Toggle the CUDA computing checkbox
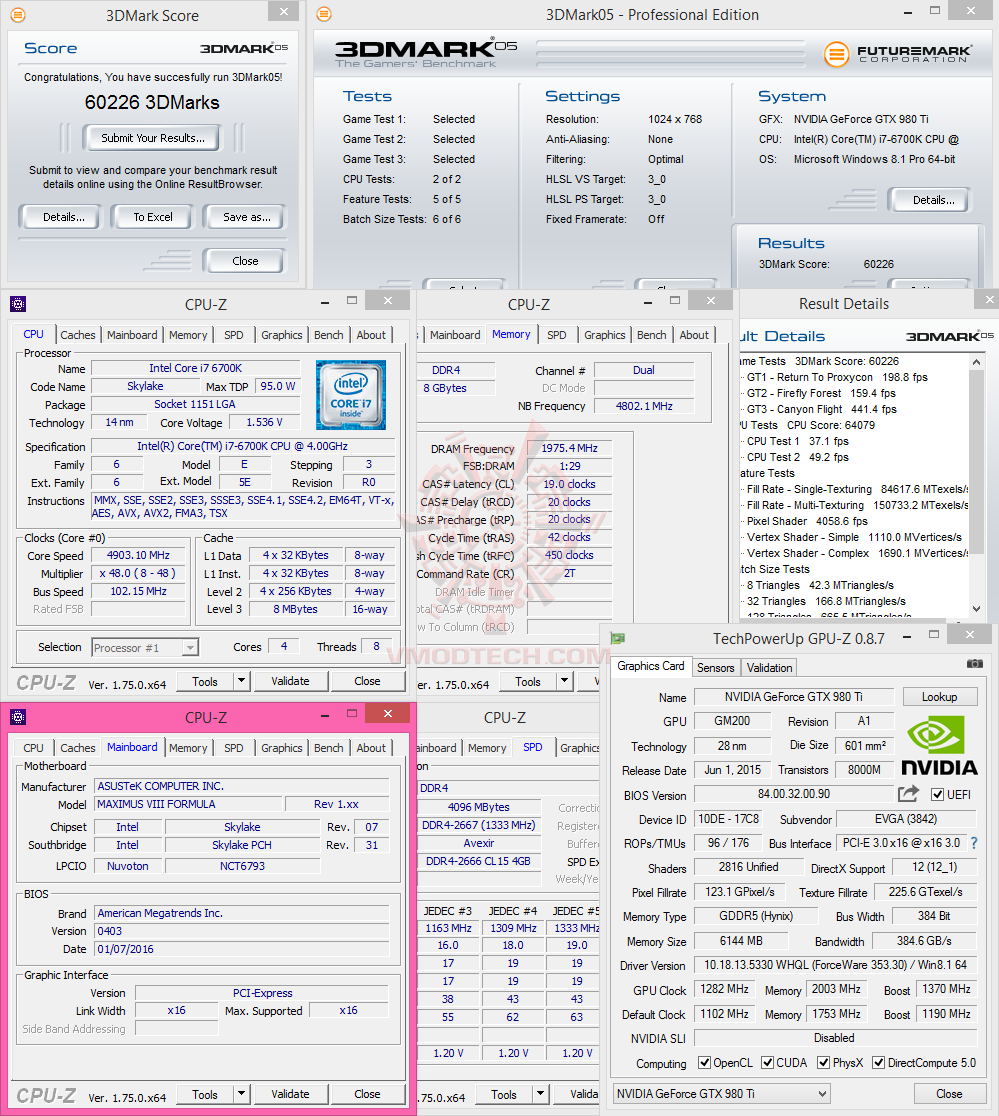Image resolution: width=999 pixels, height=1116 pixels. click(768, 1063)
